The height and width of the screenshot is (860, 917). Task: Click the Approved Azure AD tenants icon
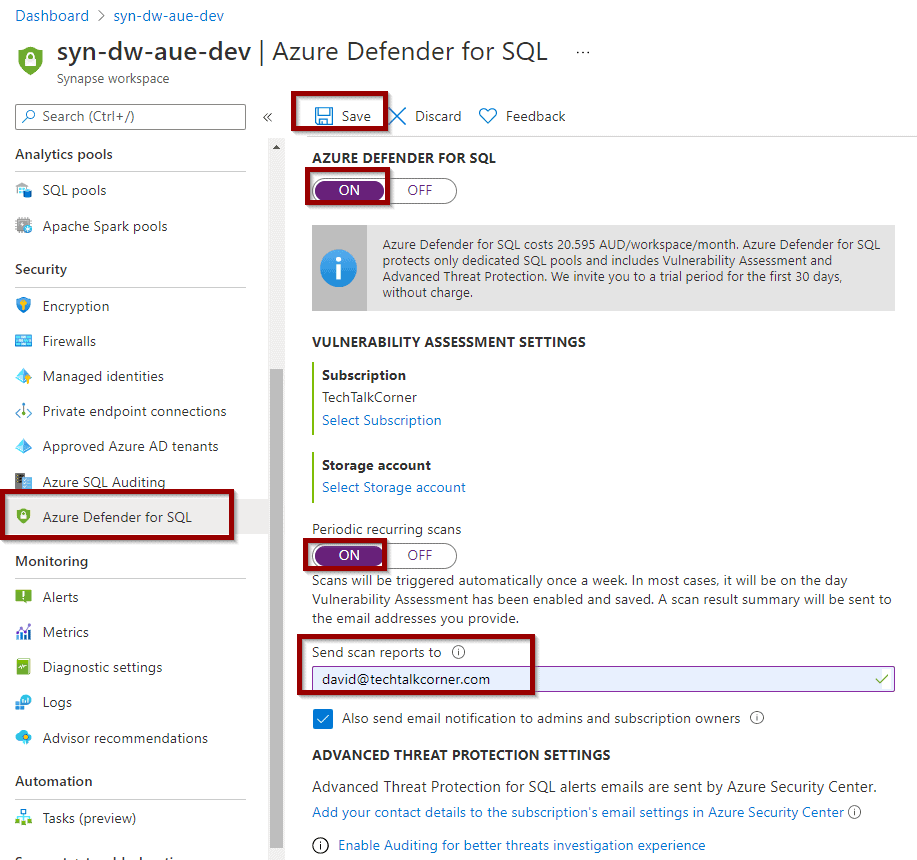pyautogui.click(x=23, y=446)
